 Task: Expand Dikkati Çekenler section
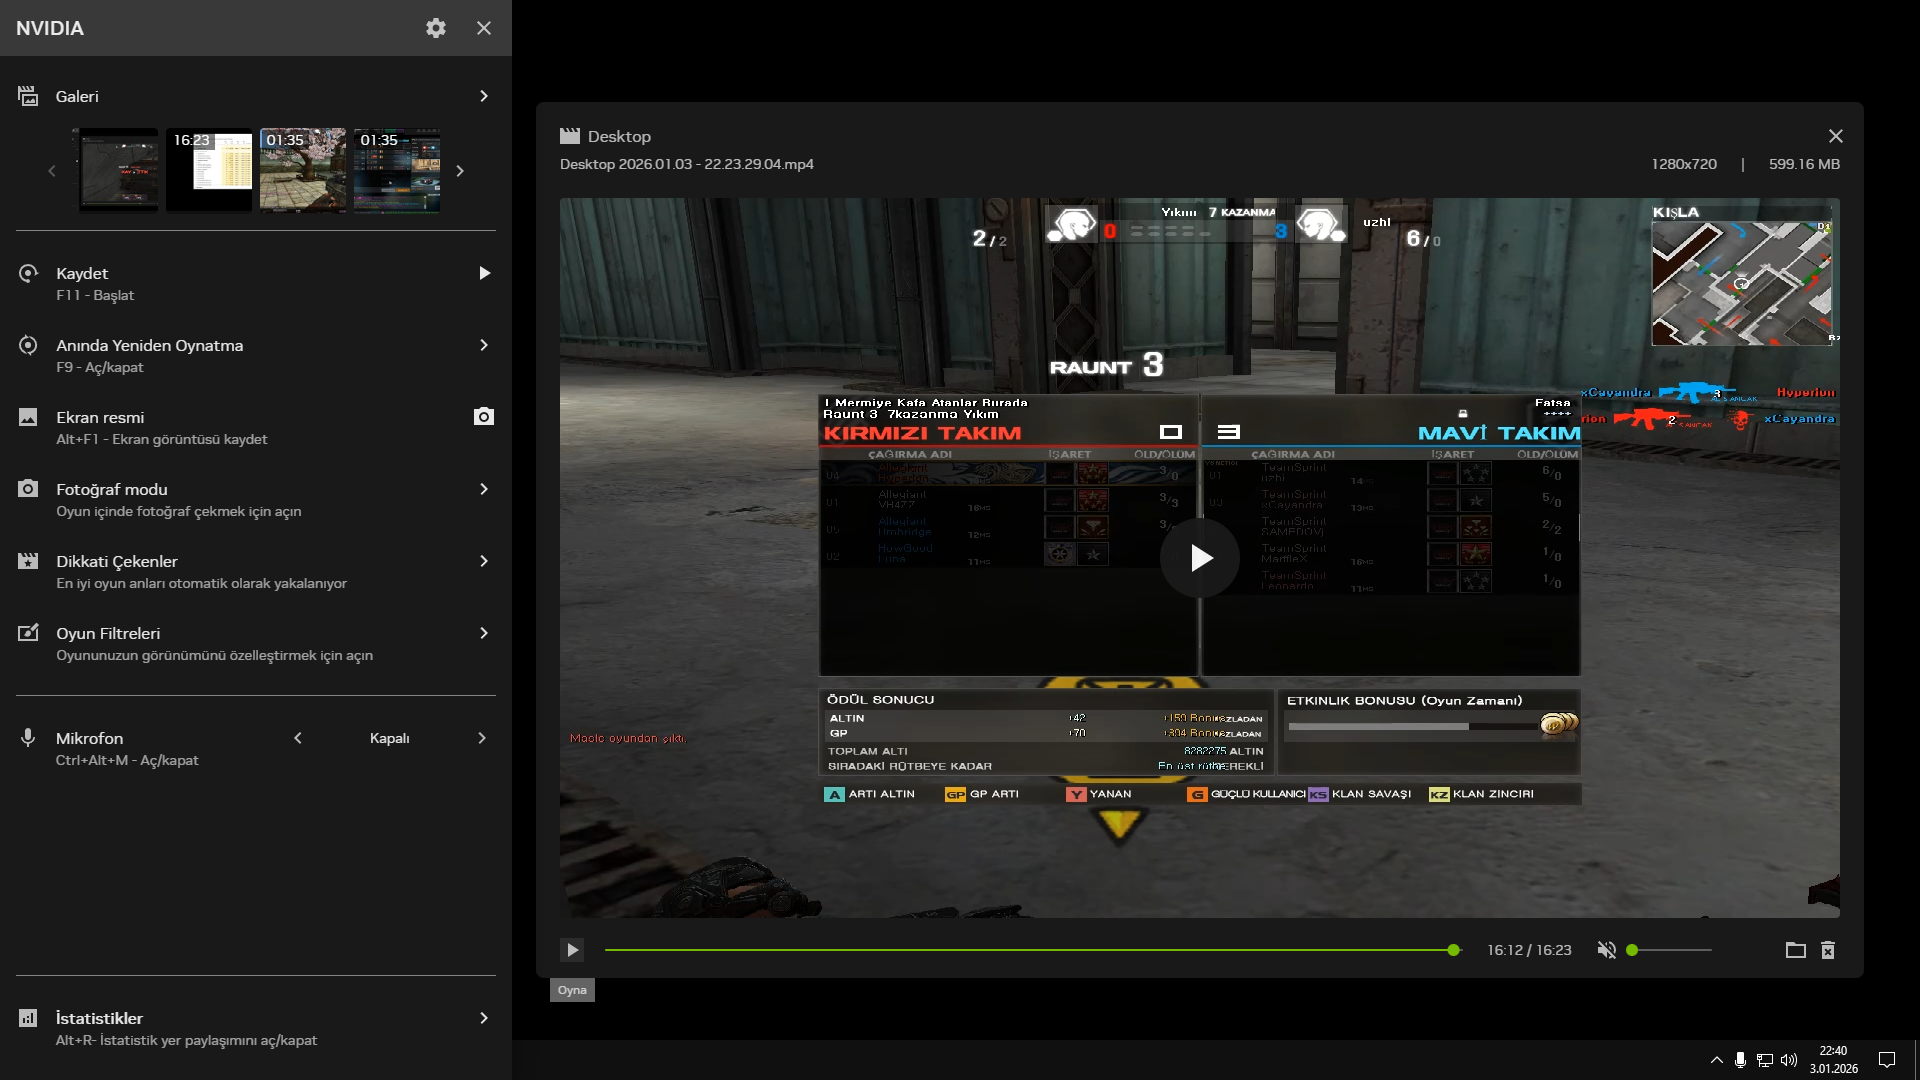coord(484,561)
